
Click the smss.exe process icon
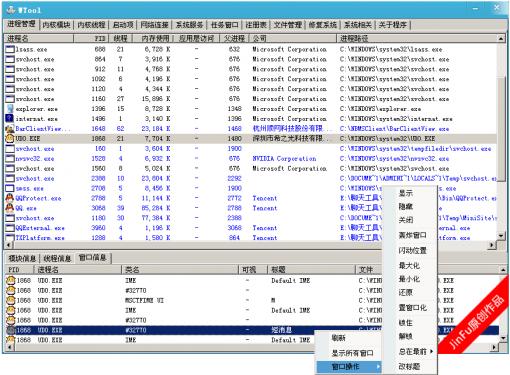coord(10,188)
